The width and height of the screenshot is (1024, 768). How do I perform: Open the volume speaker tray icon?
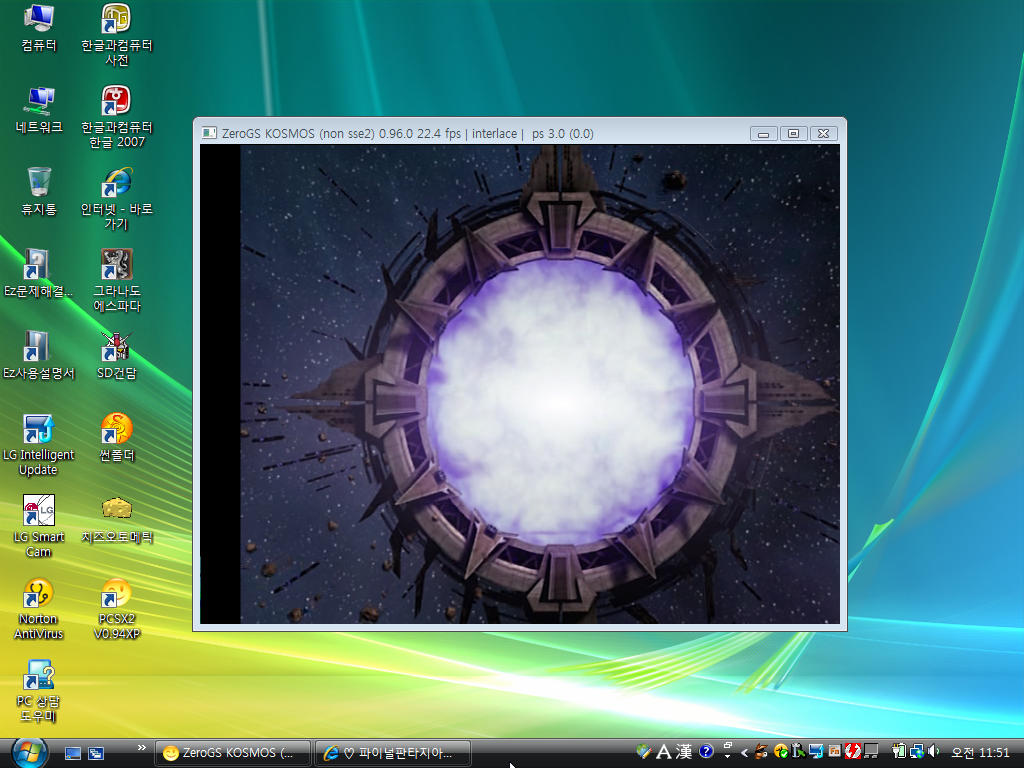click(934, 752)
